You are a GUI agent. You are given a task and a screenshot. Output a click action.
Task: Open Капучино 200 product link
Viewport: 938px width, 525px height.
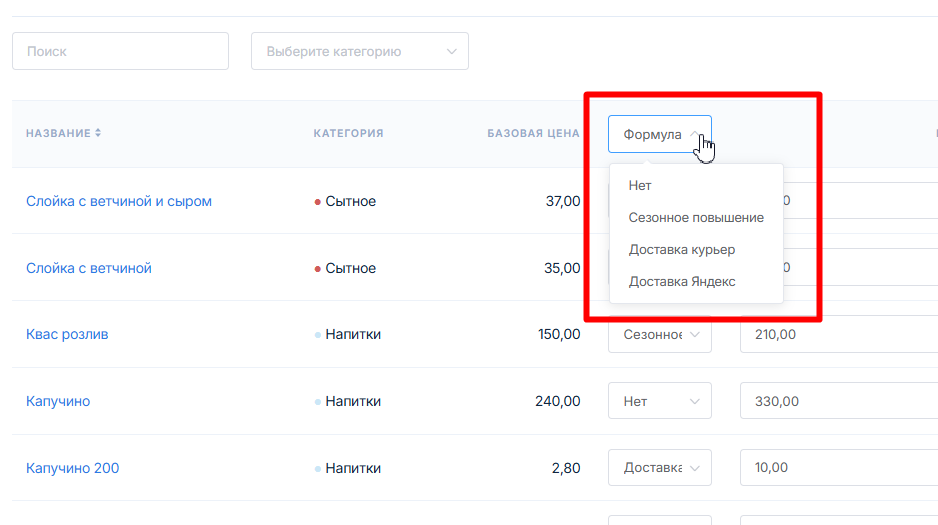tap(72, 468)
